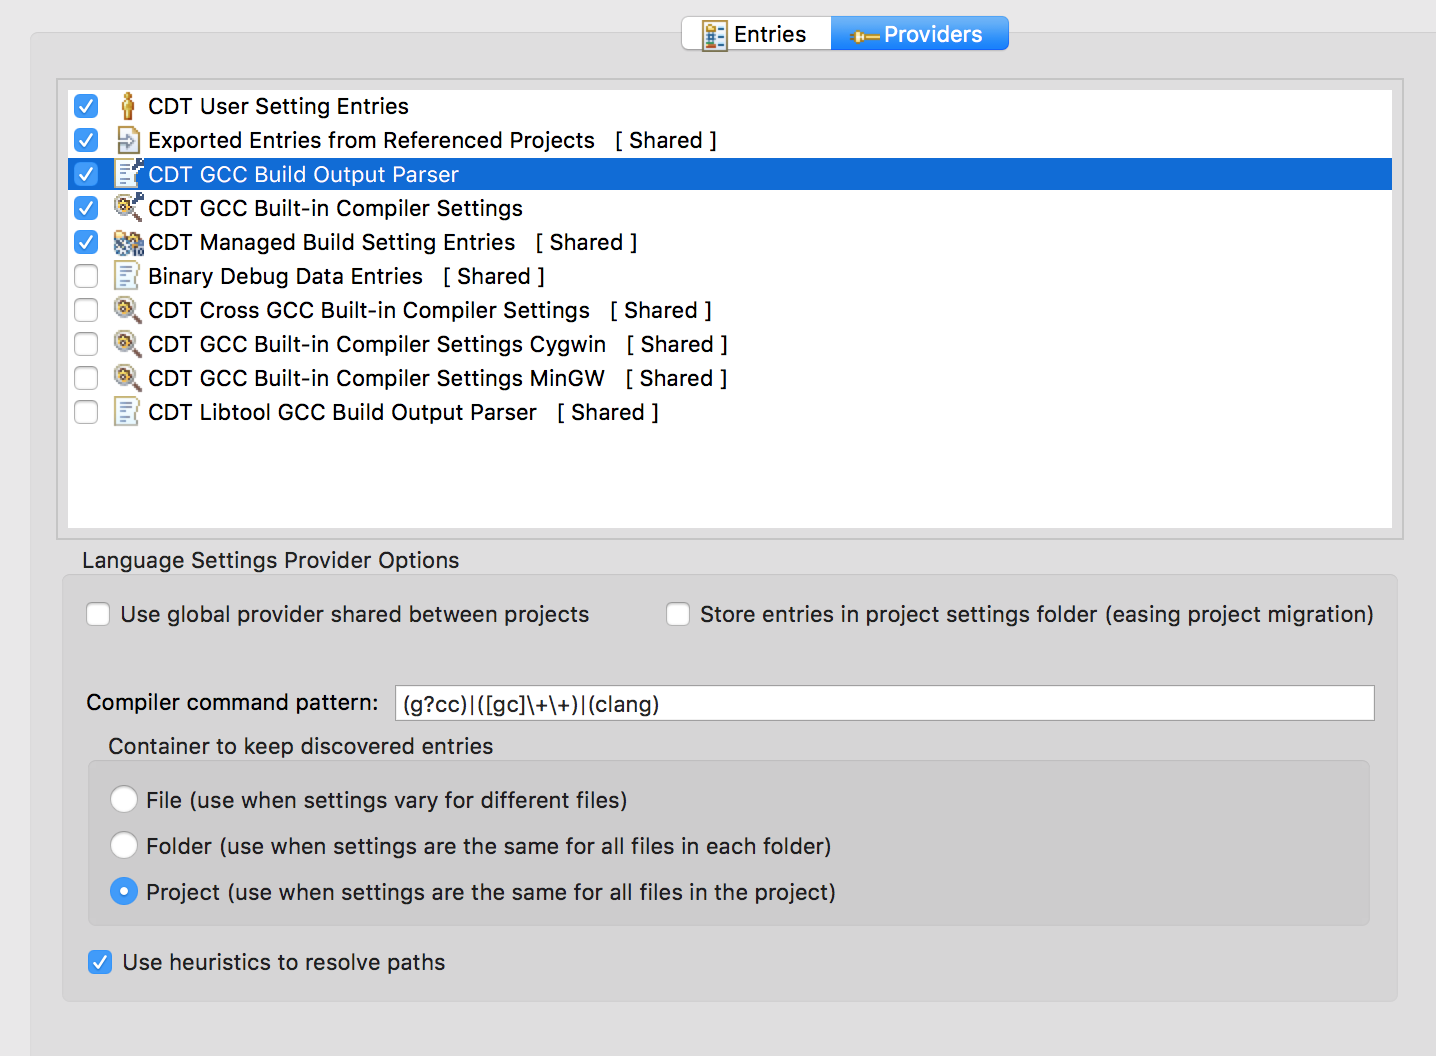Enable the CDT GCC Built-in Compiler Settings Cygwin checkbox
1436x1056 pixels.
coord(87,344)
